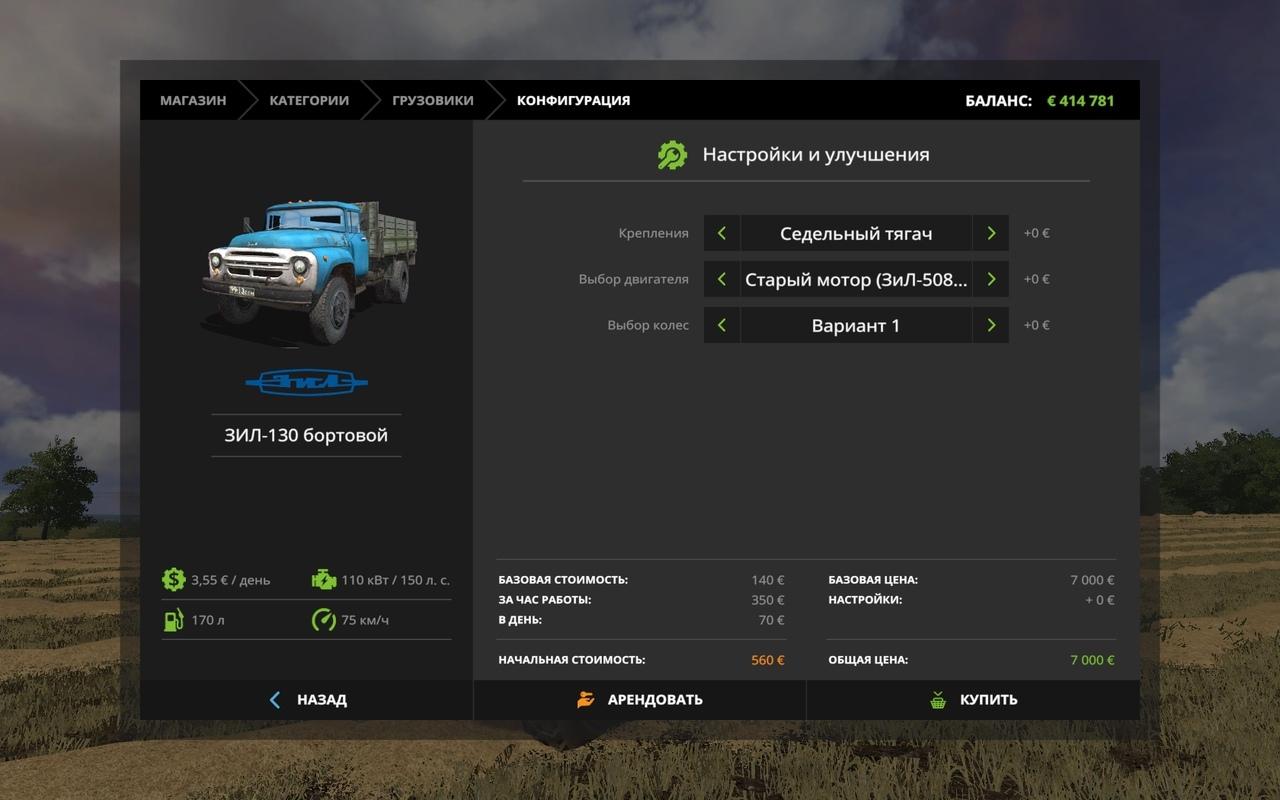Click the shopping basket buy icon

point(938,700)
